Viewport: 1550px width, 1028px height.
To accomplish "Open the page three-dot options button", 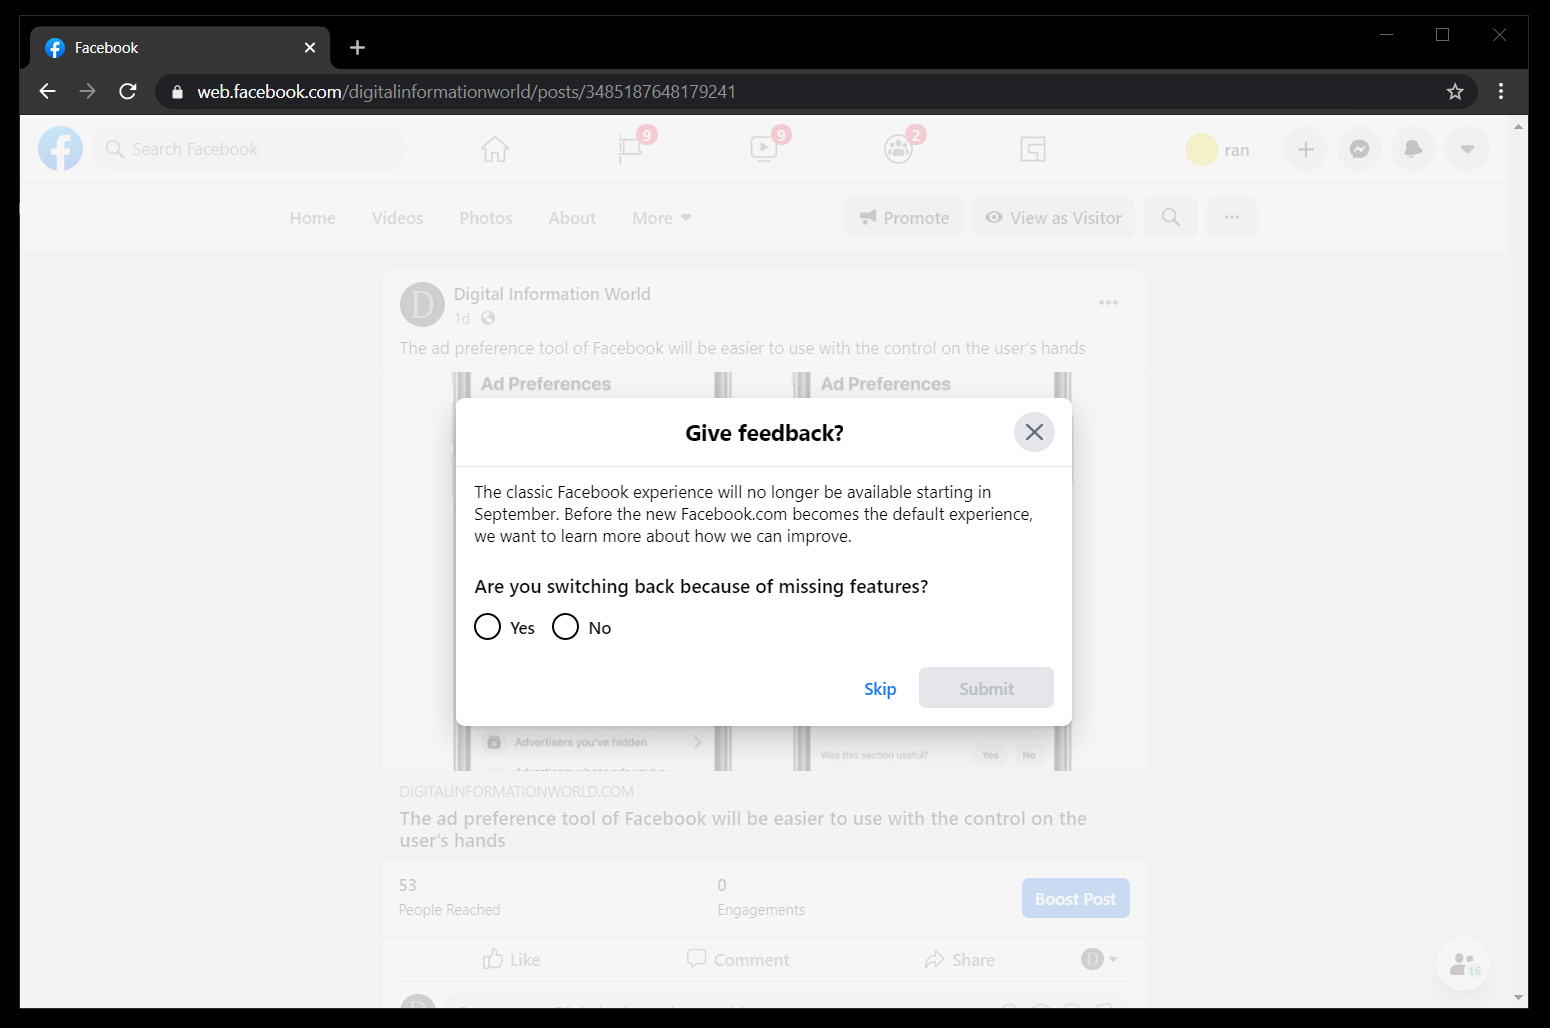I will click(x=1232, y=217).
